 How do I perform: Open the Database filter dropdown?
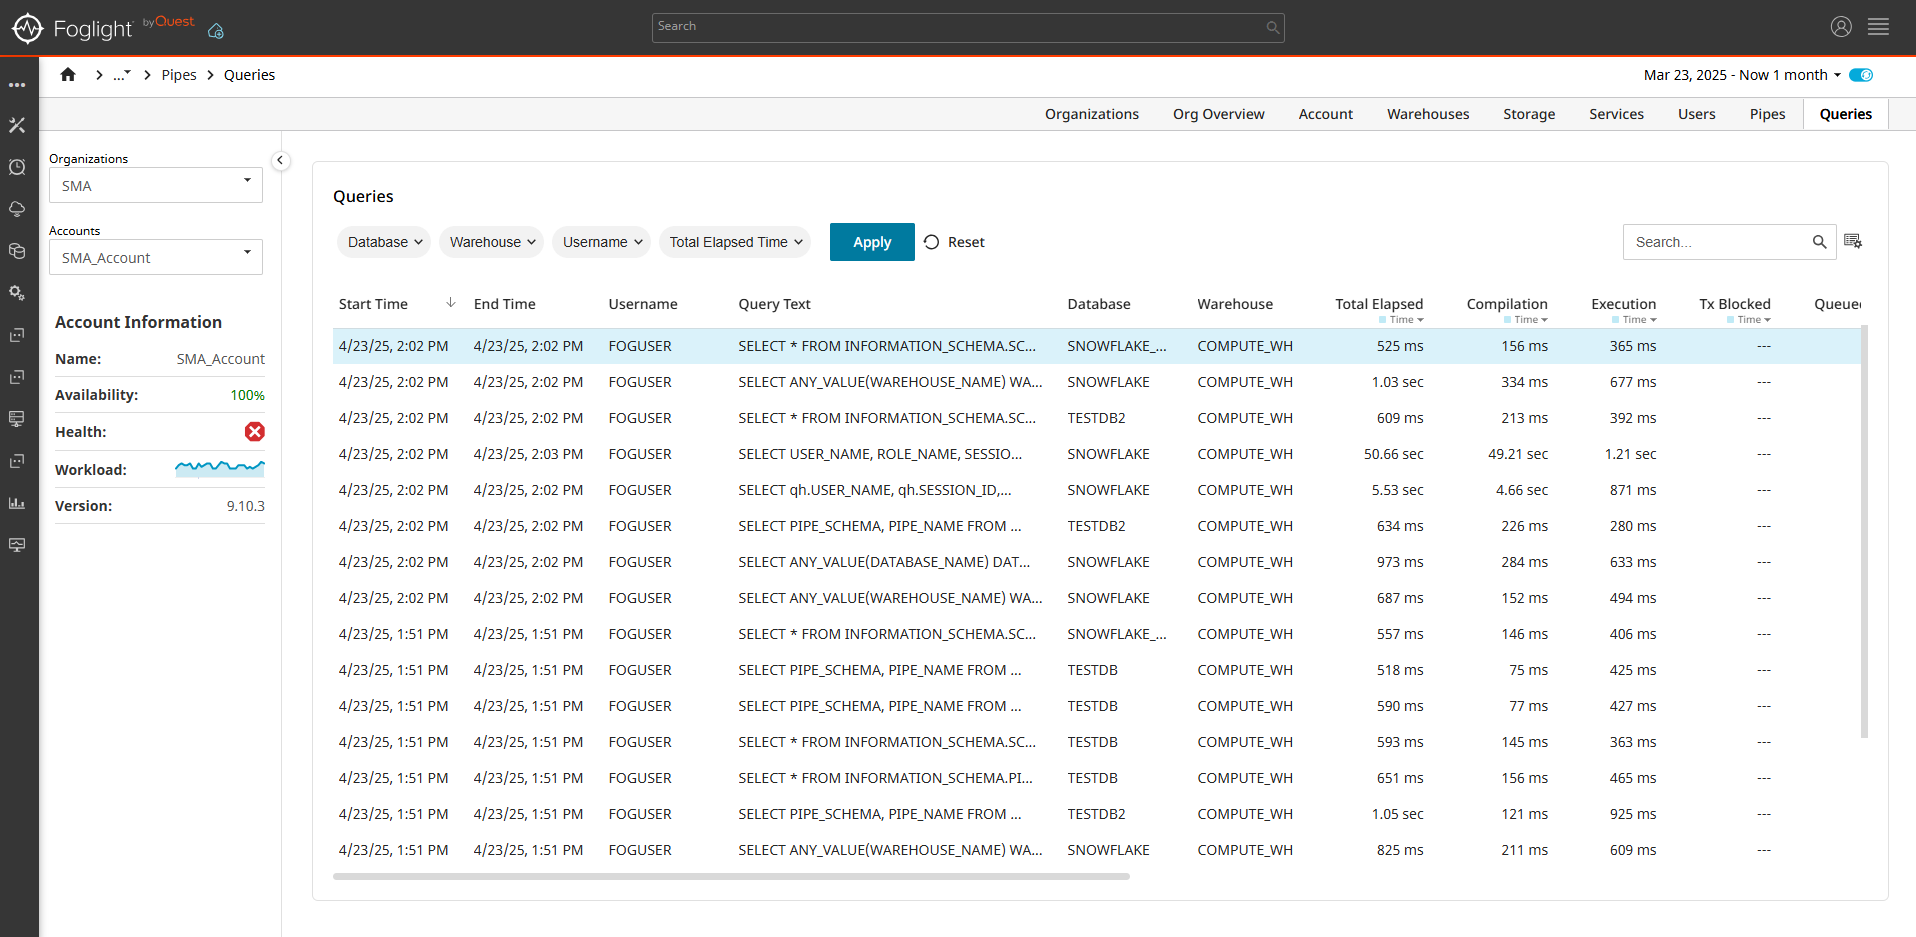(x=384, y=242)
